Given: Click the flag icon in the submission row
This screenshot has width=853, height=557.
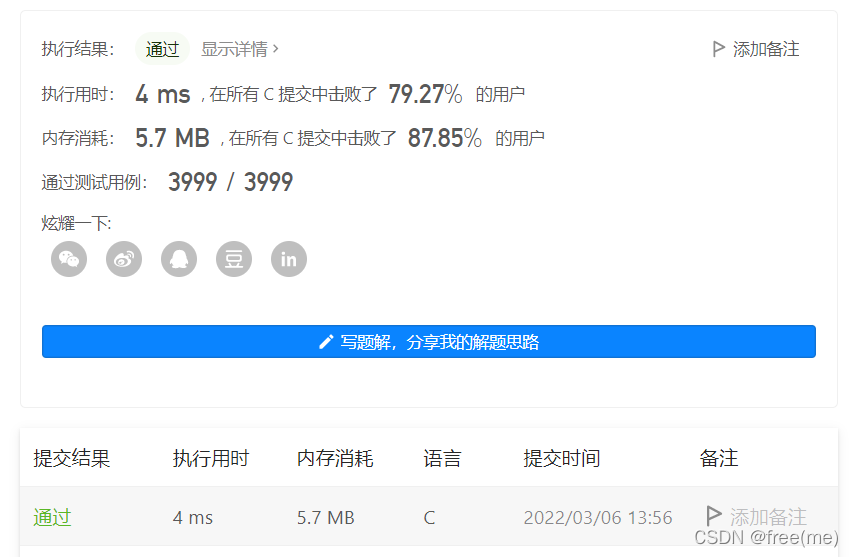Looking at the screenshot, I should (x=713, y=515).
